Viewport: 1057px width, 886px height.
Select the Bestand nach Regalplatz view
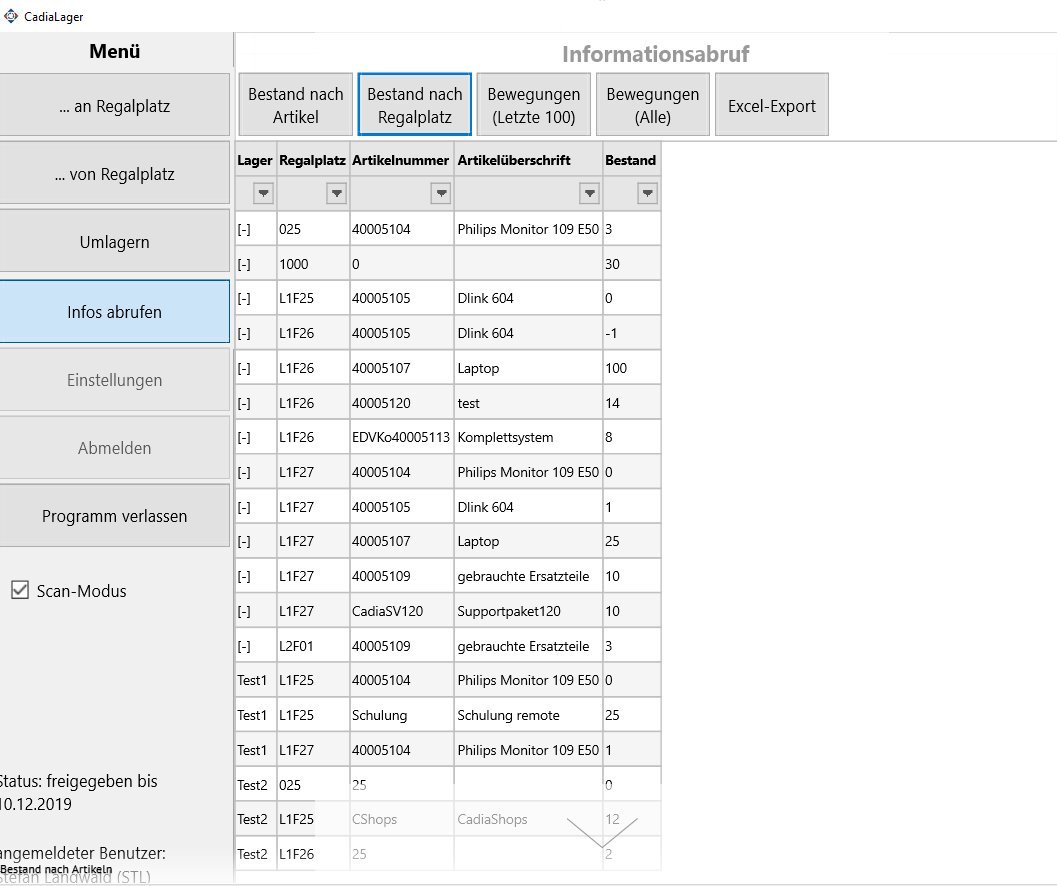click(x=414, y=105)
